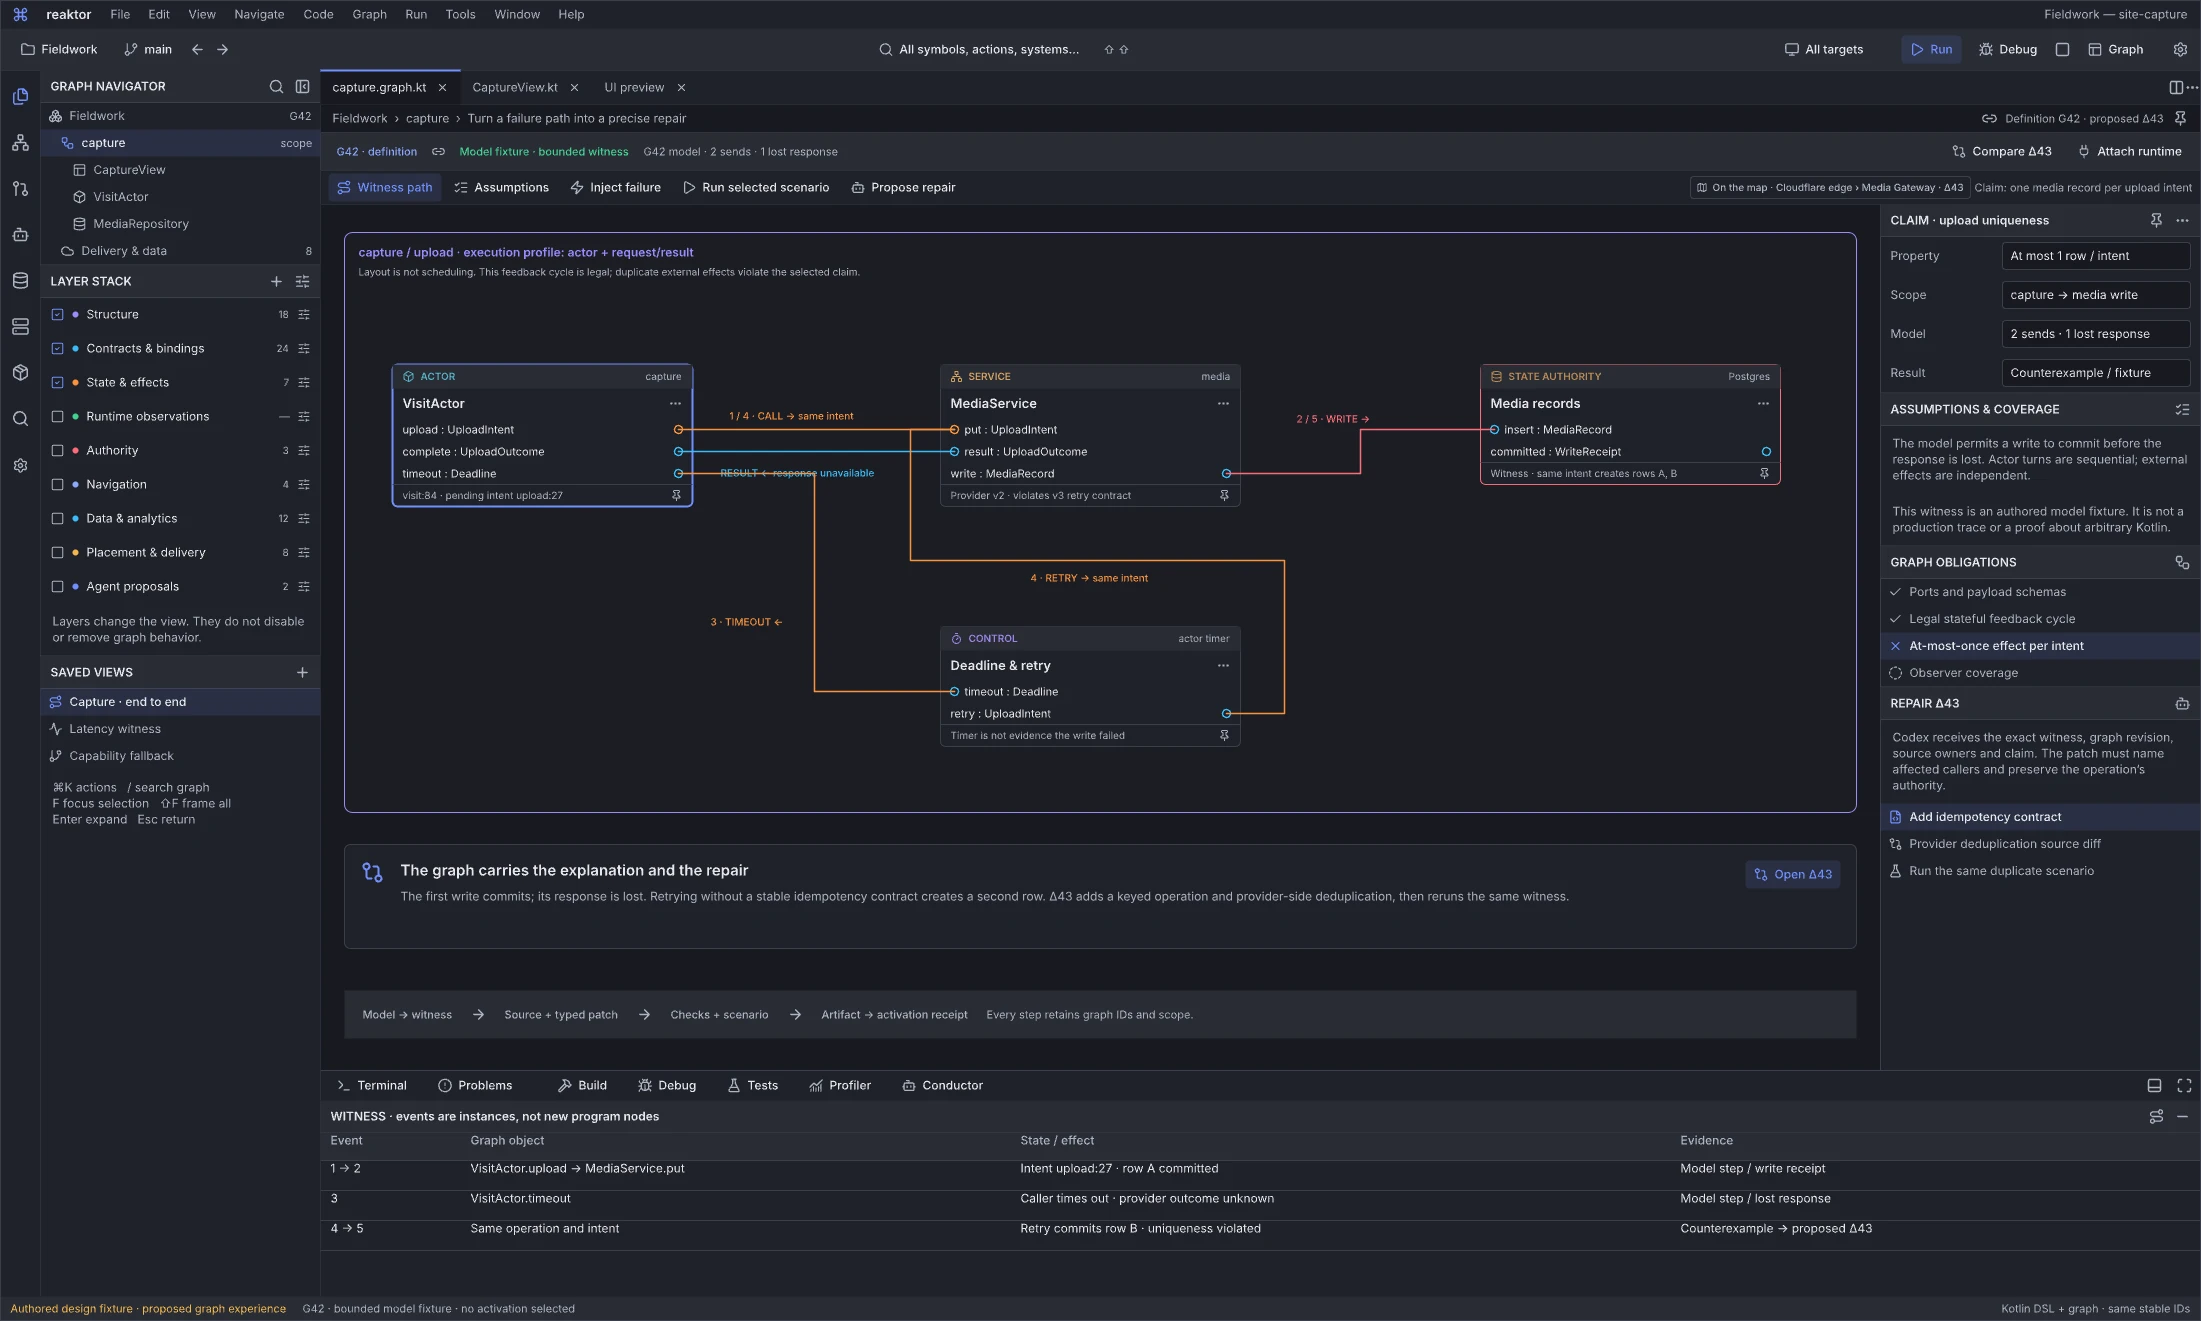Open the All targets selector
This screenshot has width=2201, height=1321.
(1824, 49)
